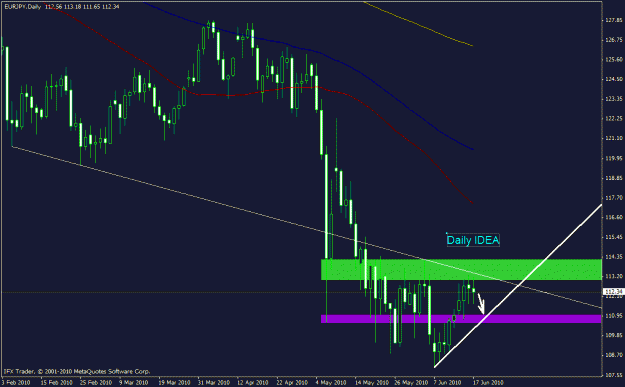Click the current price tag 112.34

(x=614, y=291)
